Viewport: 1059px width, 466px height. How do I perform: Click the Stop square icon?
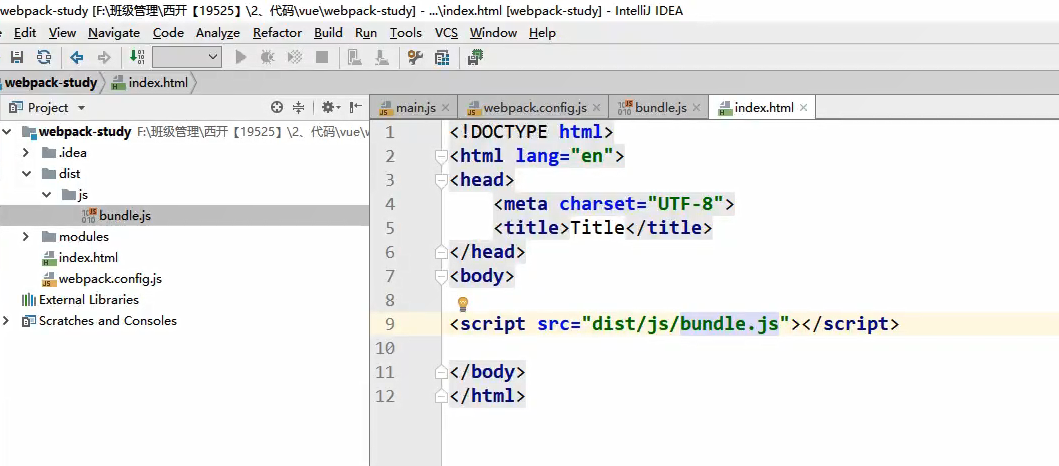point(322,57)
